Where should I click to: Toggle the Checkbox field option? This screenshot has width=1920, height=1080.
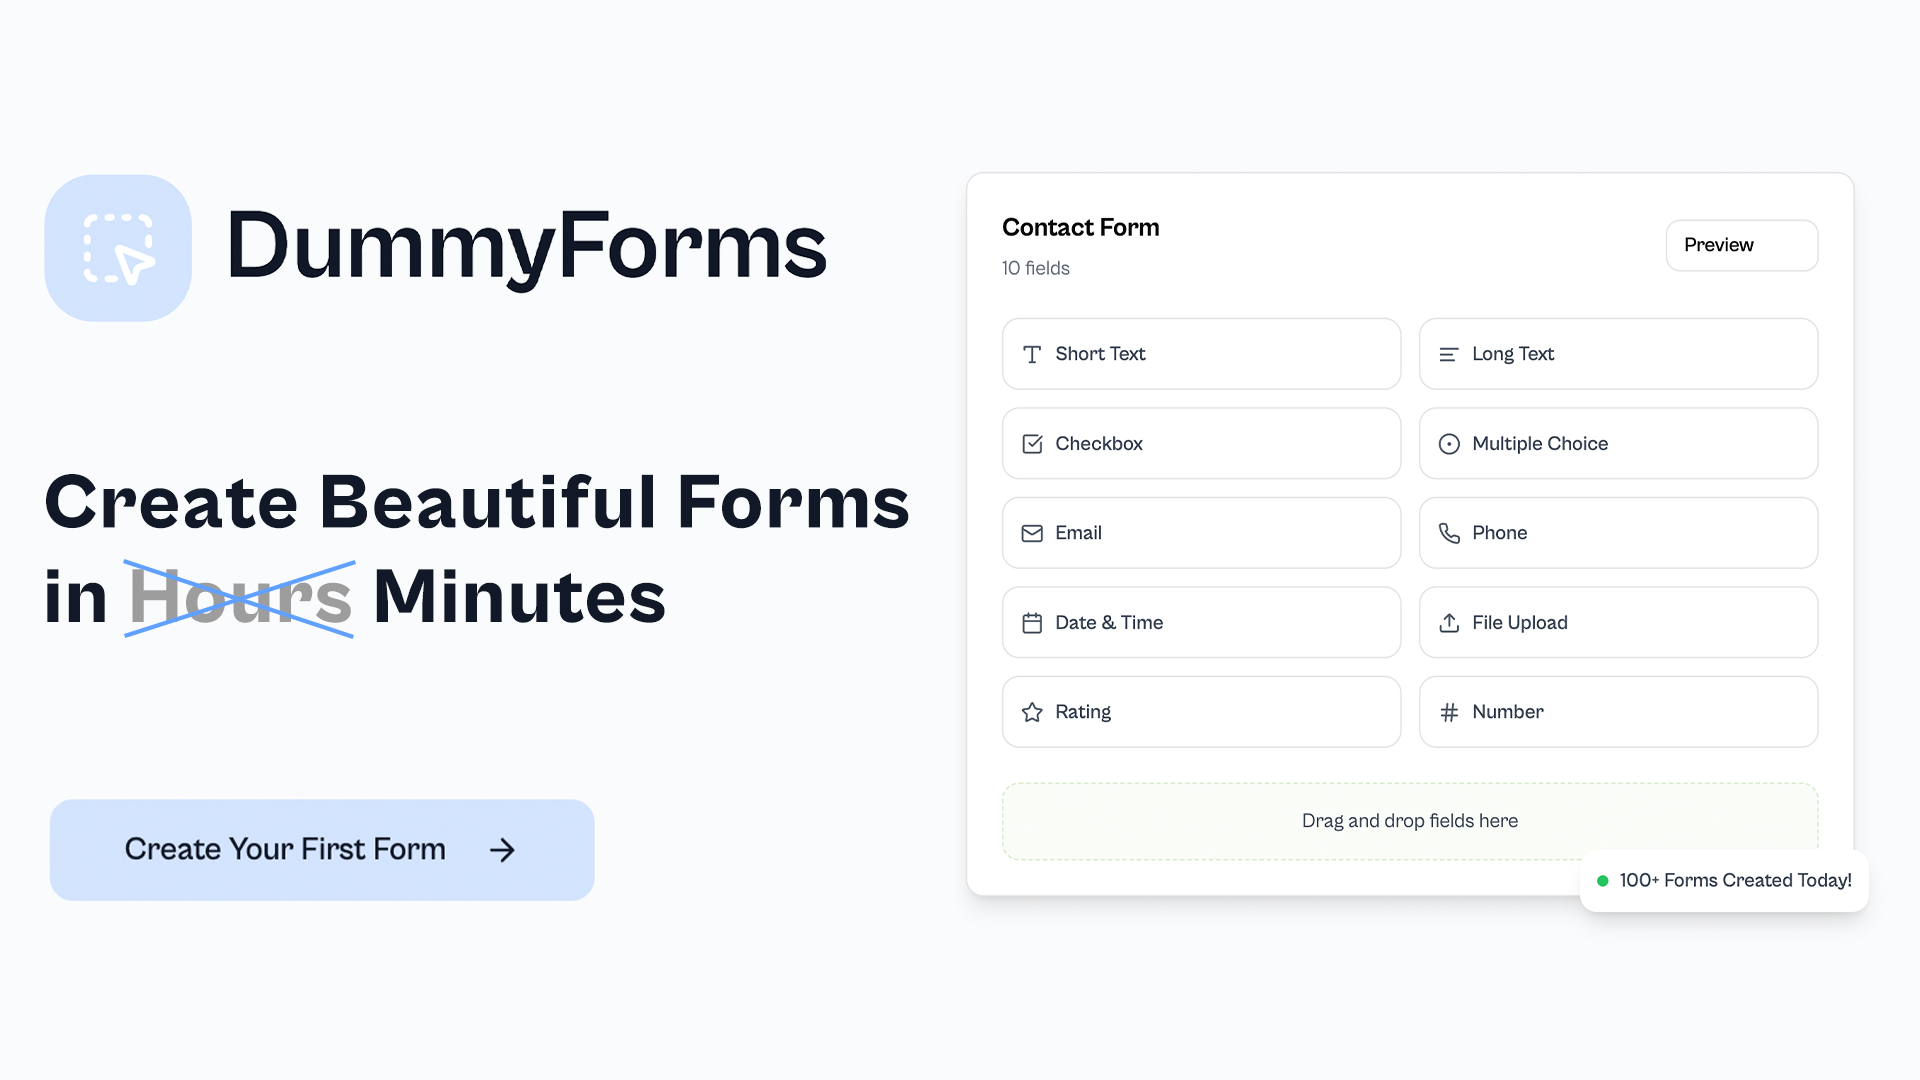click(1201, 443)
